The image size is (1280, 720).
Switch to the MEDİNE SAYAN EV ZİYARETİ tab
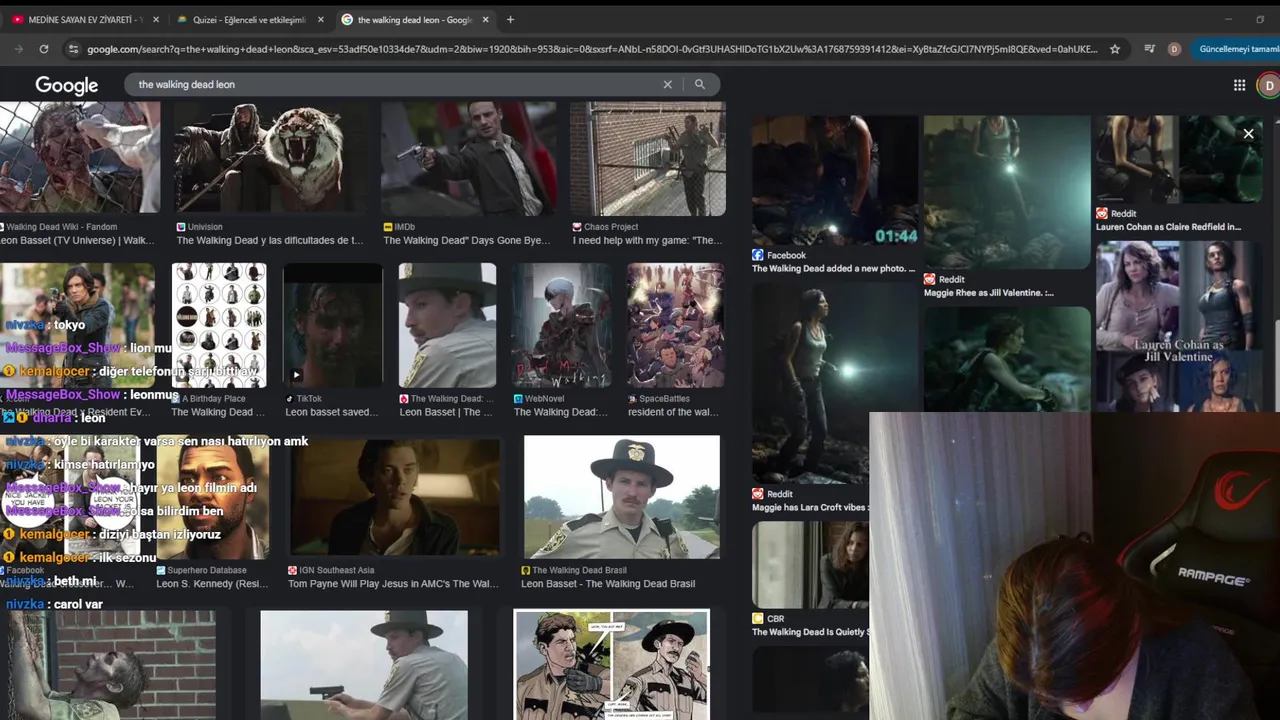point(85,19)
